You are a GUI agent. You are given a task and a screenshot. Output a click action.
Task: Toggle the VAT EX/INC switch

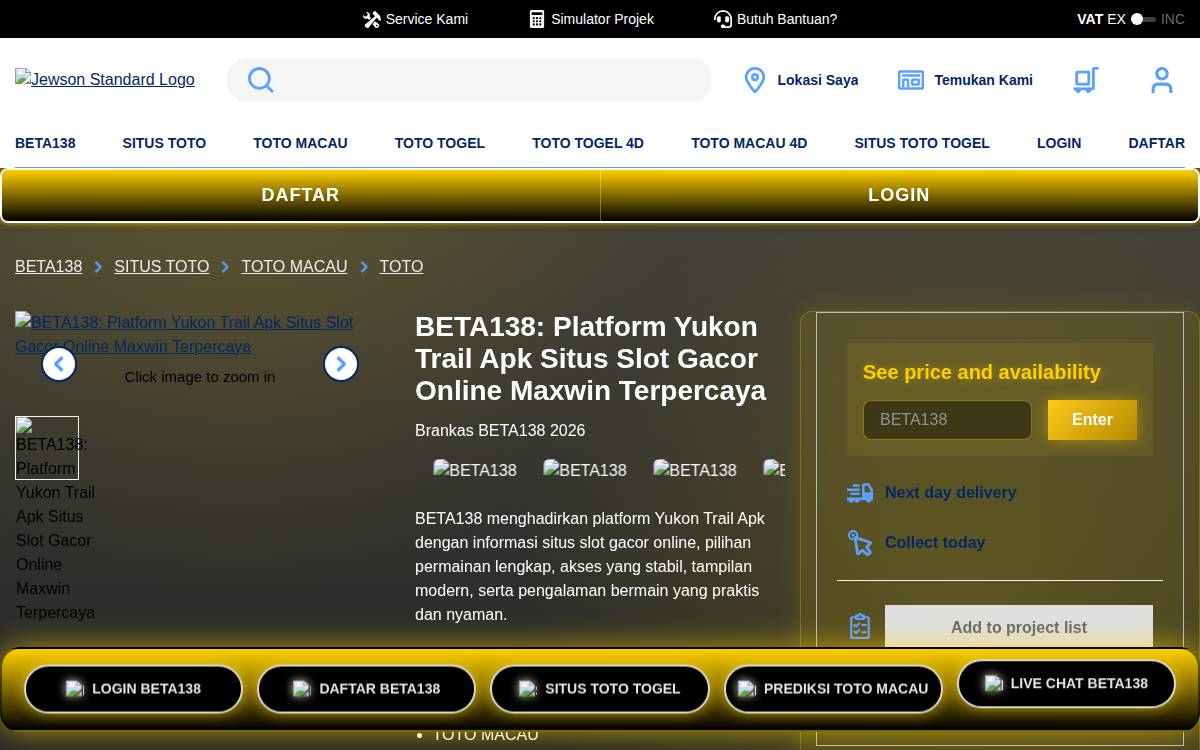click(1143, 19)
